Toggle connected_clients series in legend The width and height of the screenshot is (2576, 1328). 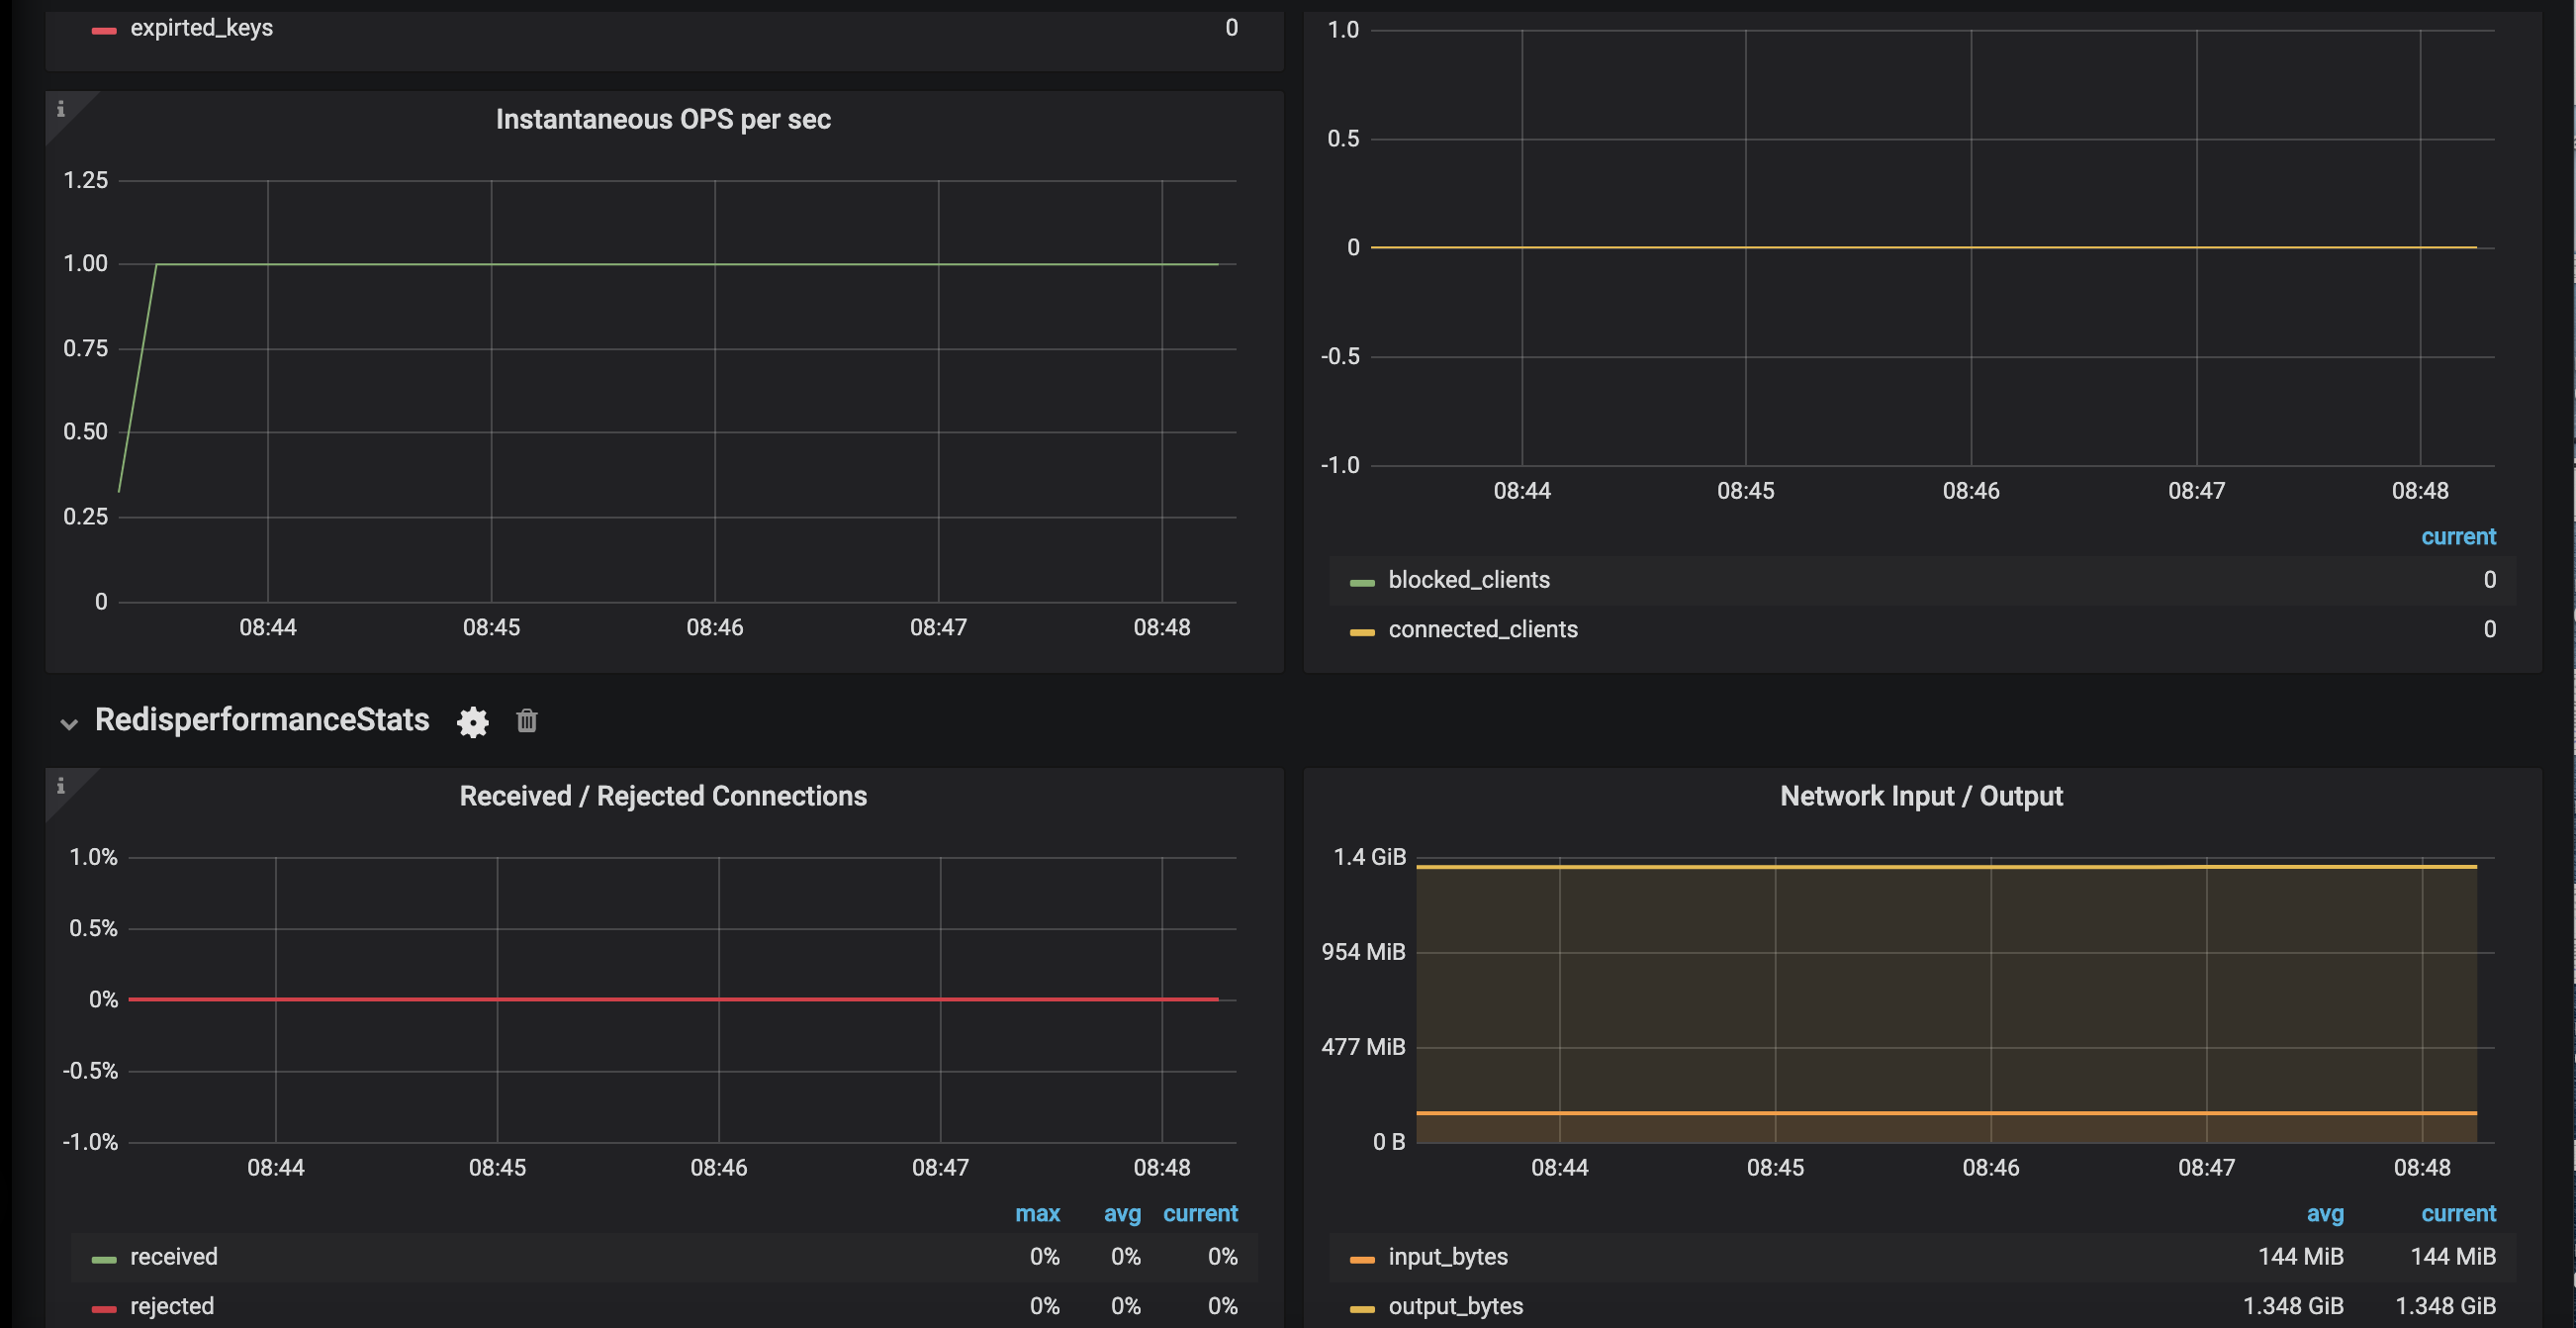1482,629
